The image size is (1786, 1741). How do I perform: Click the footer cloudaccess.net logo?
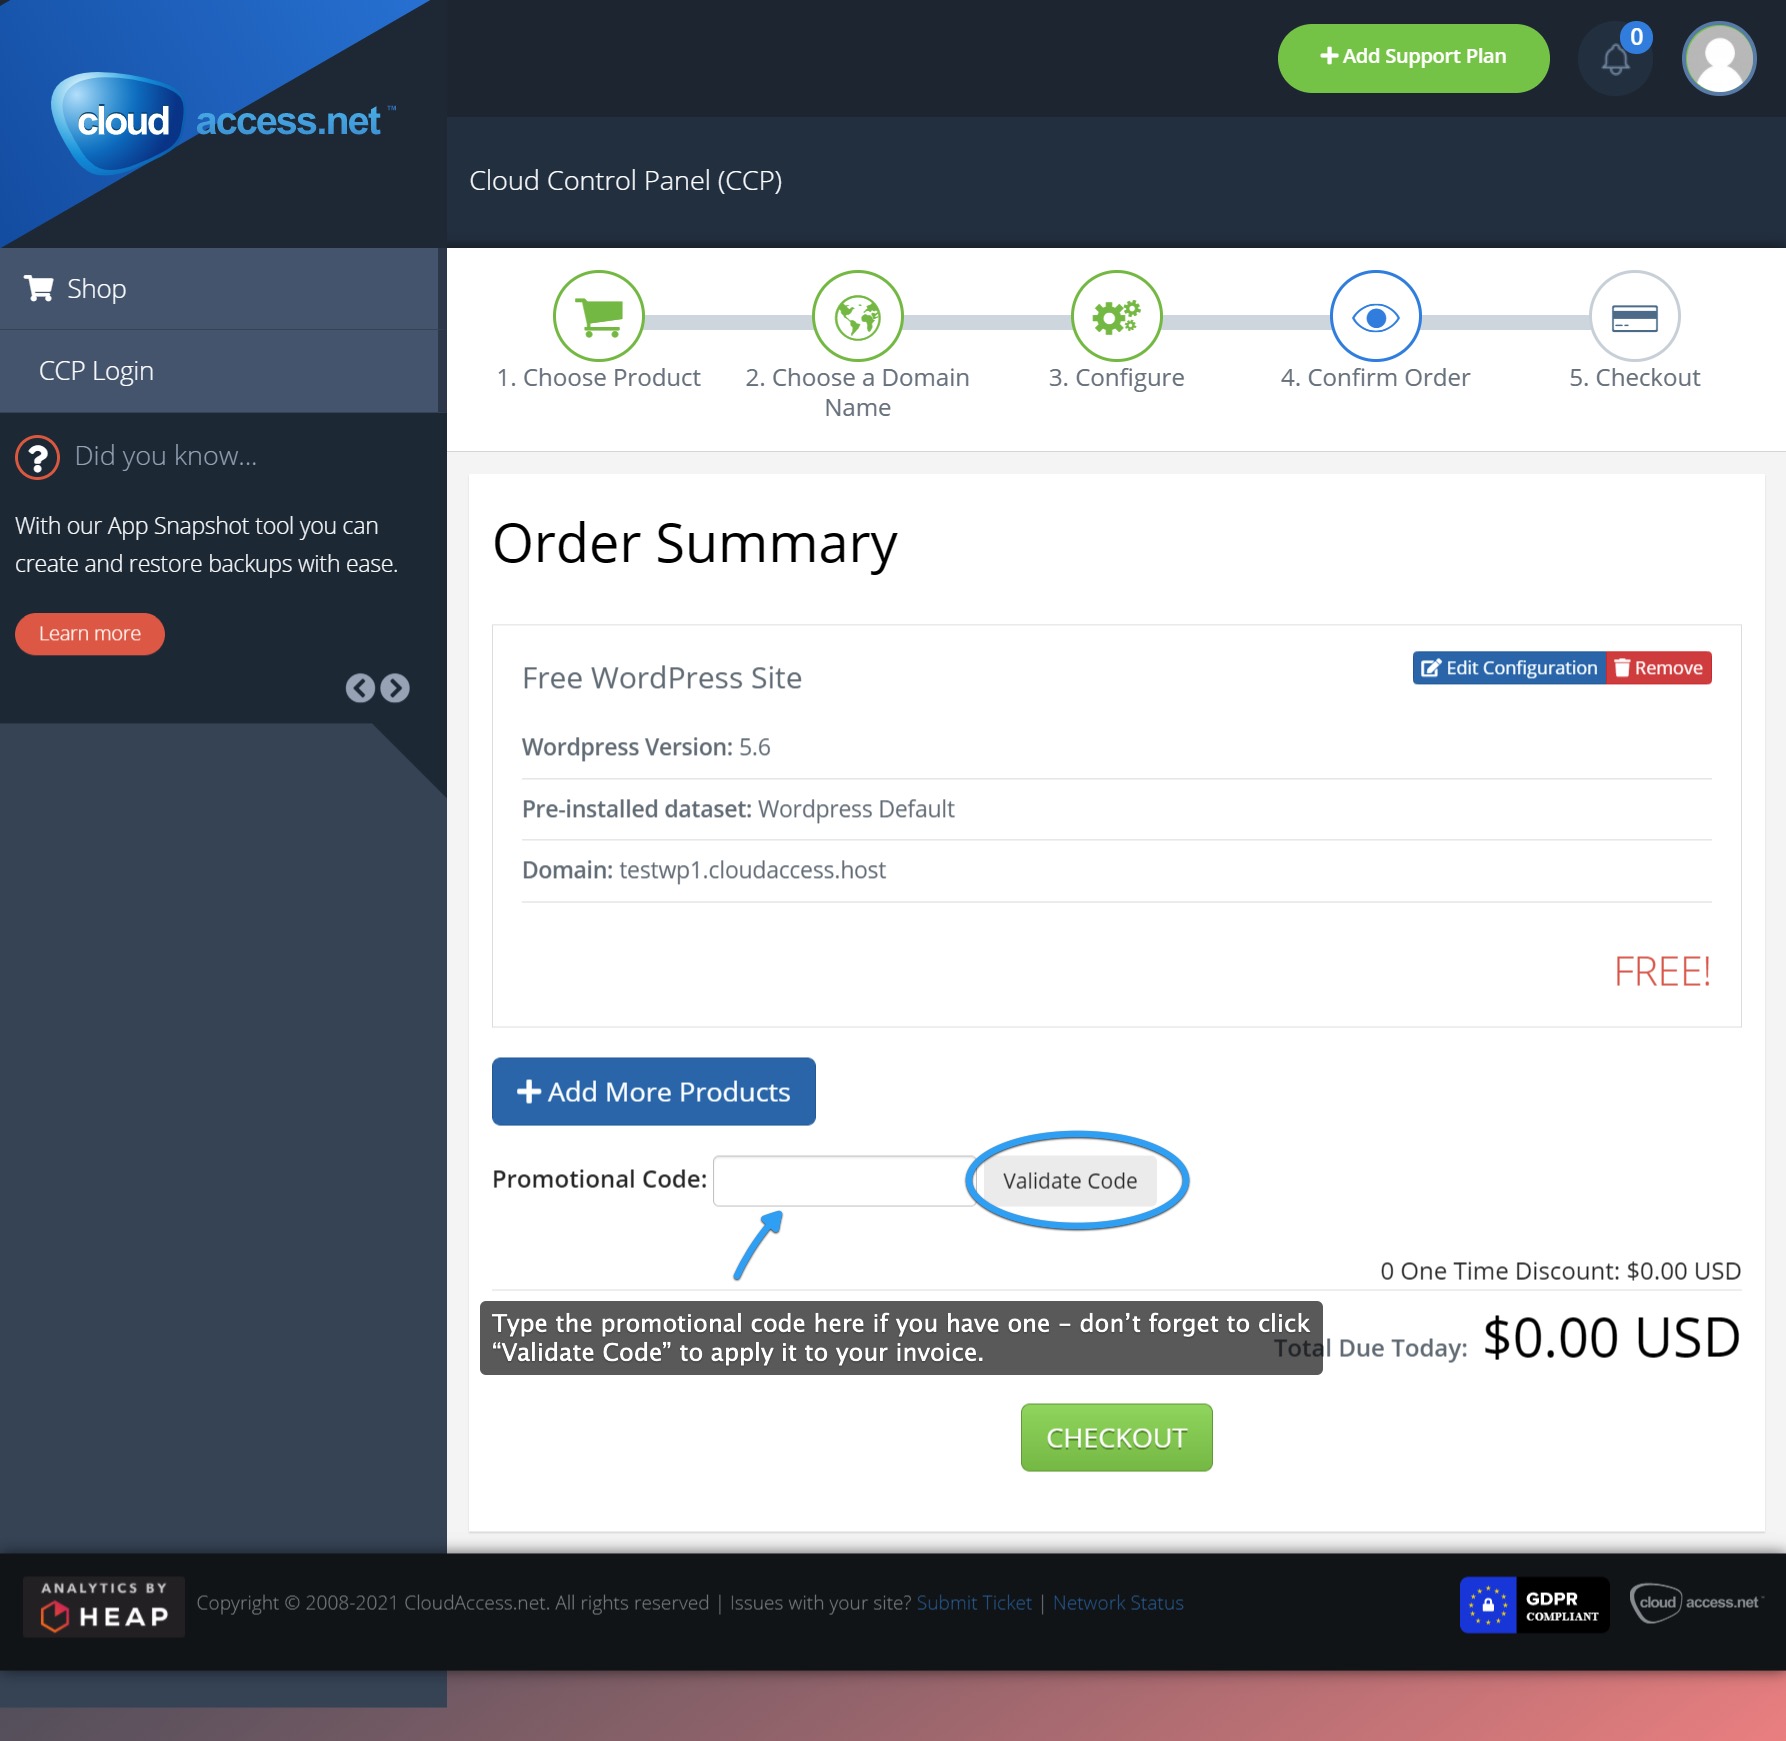point(1695,1603)
